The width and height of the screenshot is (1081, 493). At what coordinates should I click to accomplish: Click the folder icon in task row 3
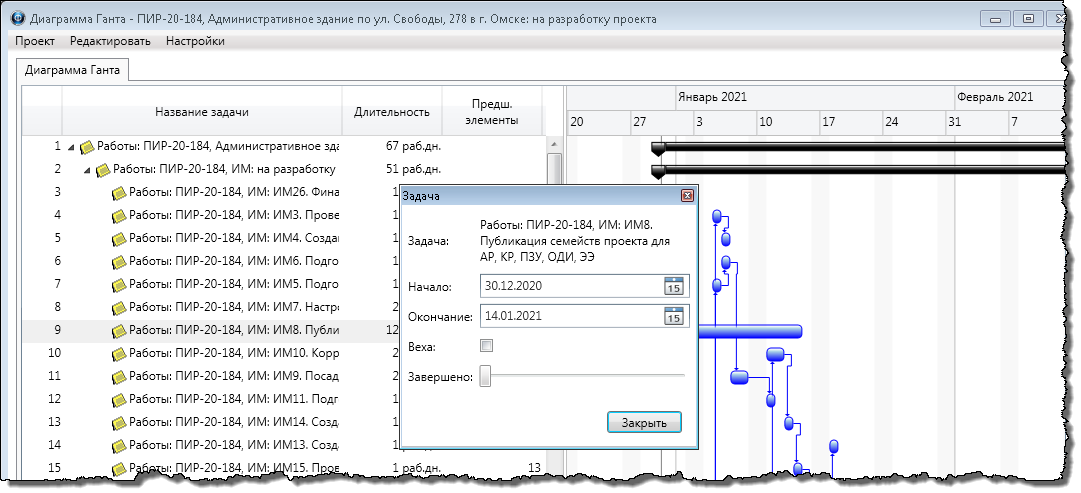(x=119, y=192)
